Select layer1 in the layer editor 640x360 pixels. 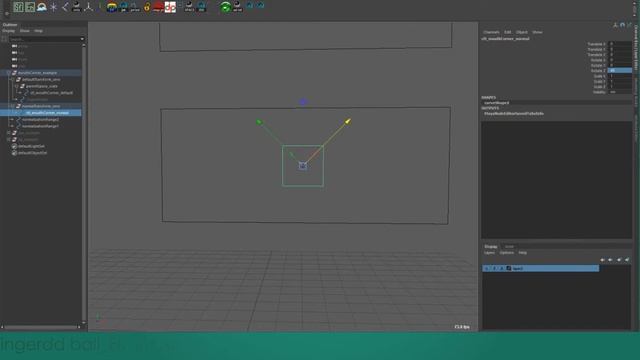click(x=540, y=268)
